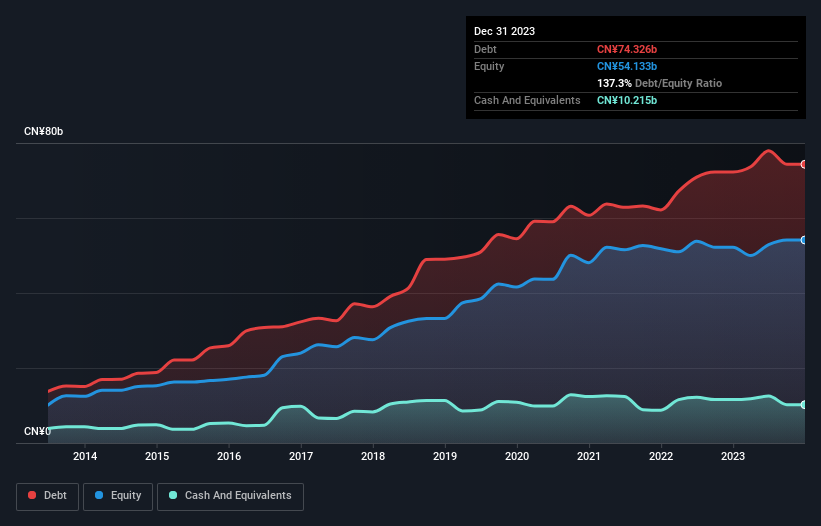Click the 2019 x-axis label
821x526 pixels.
(x=445, y=456)
